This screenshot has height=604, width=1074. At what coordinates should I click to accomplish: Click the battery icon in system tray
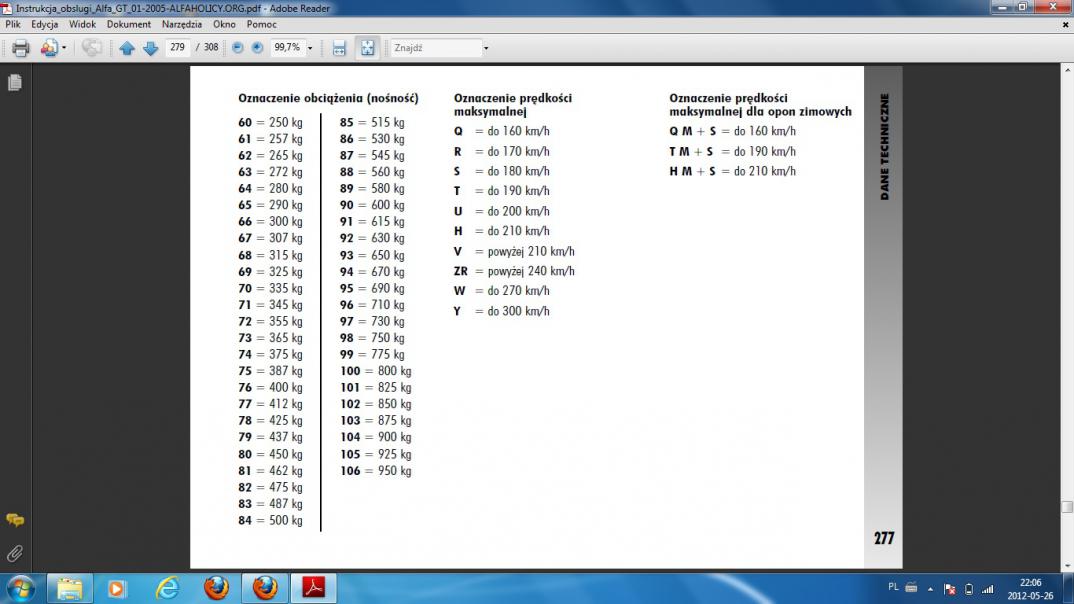pyautogui.click(x=969, y=588)
